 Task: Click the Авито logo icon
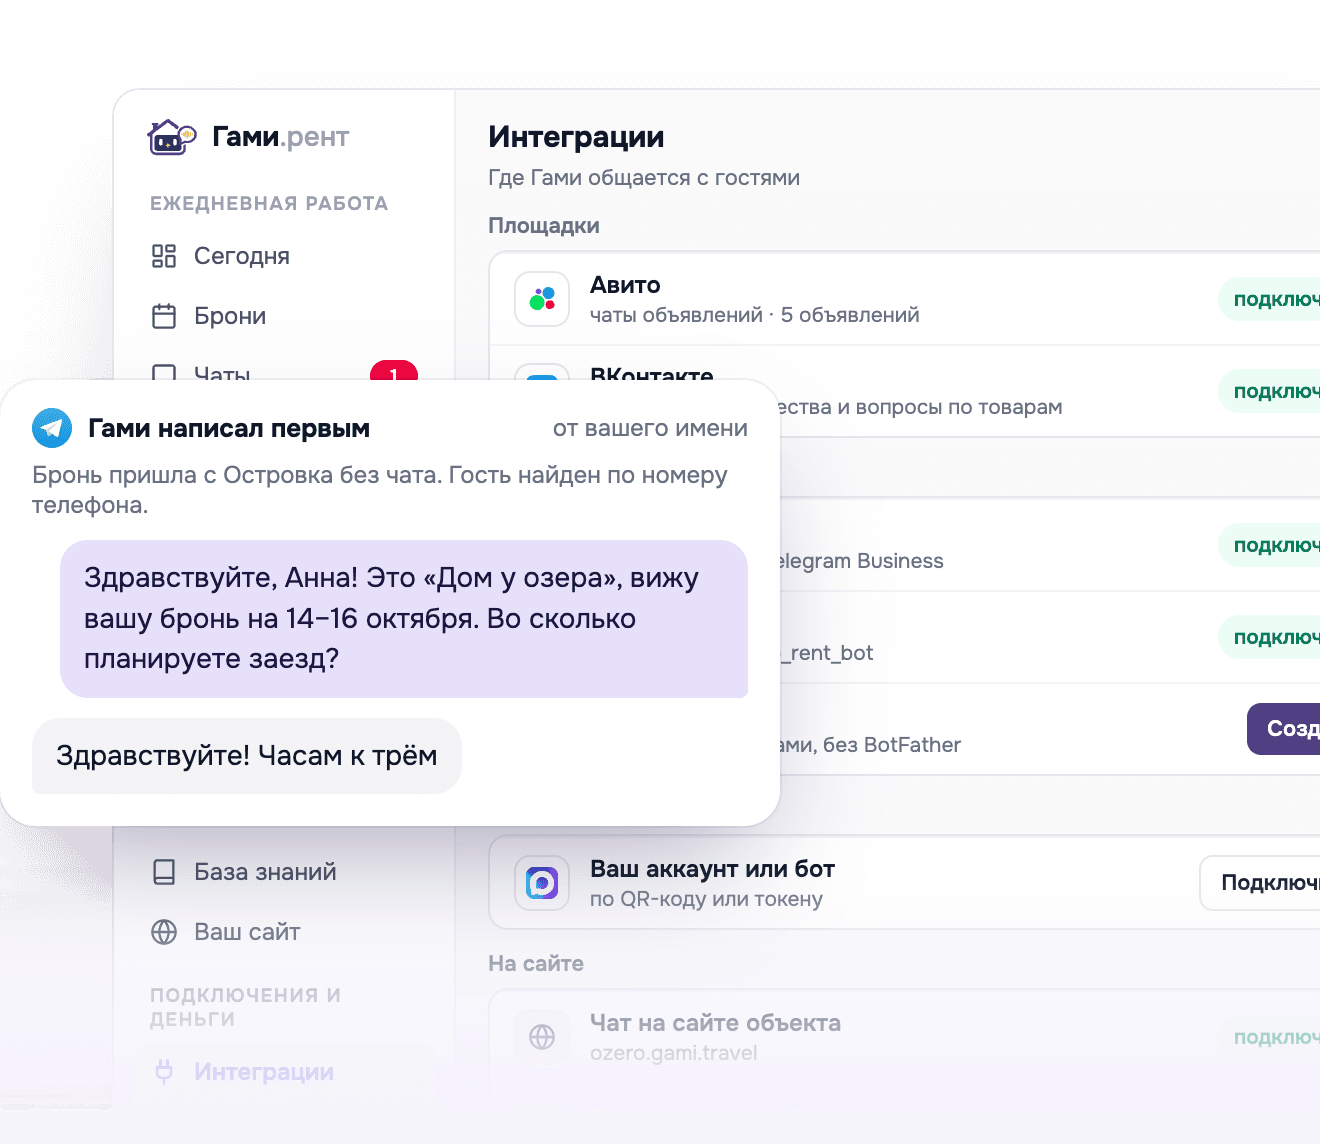coord(542,299)
